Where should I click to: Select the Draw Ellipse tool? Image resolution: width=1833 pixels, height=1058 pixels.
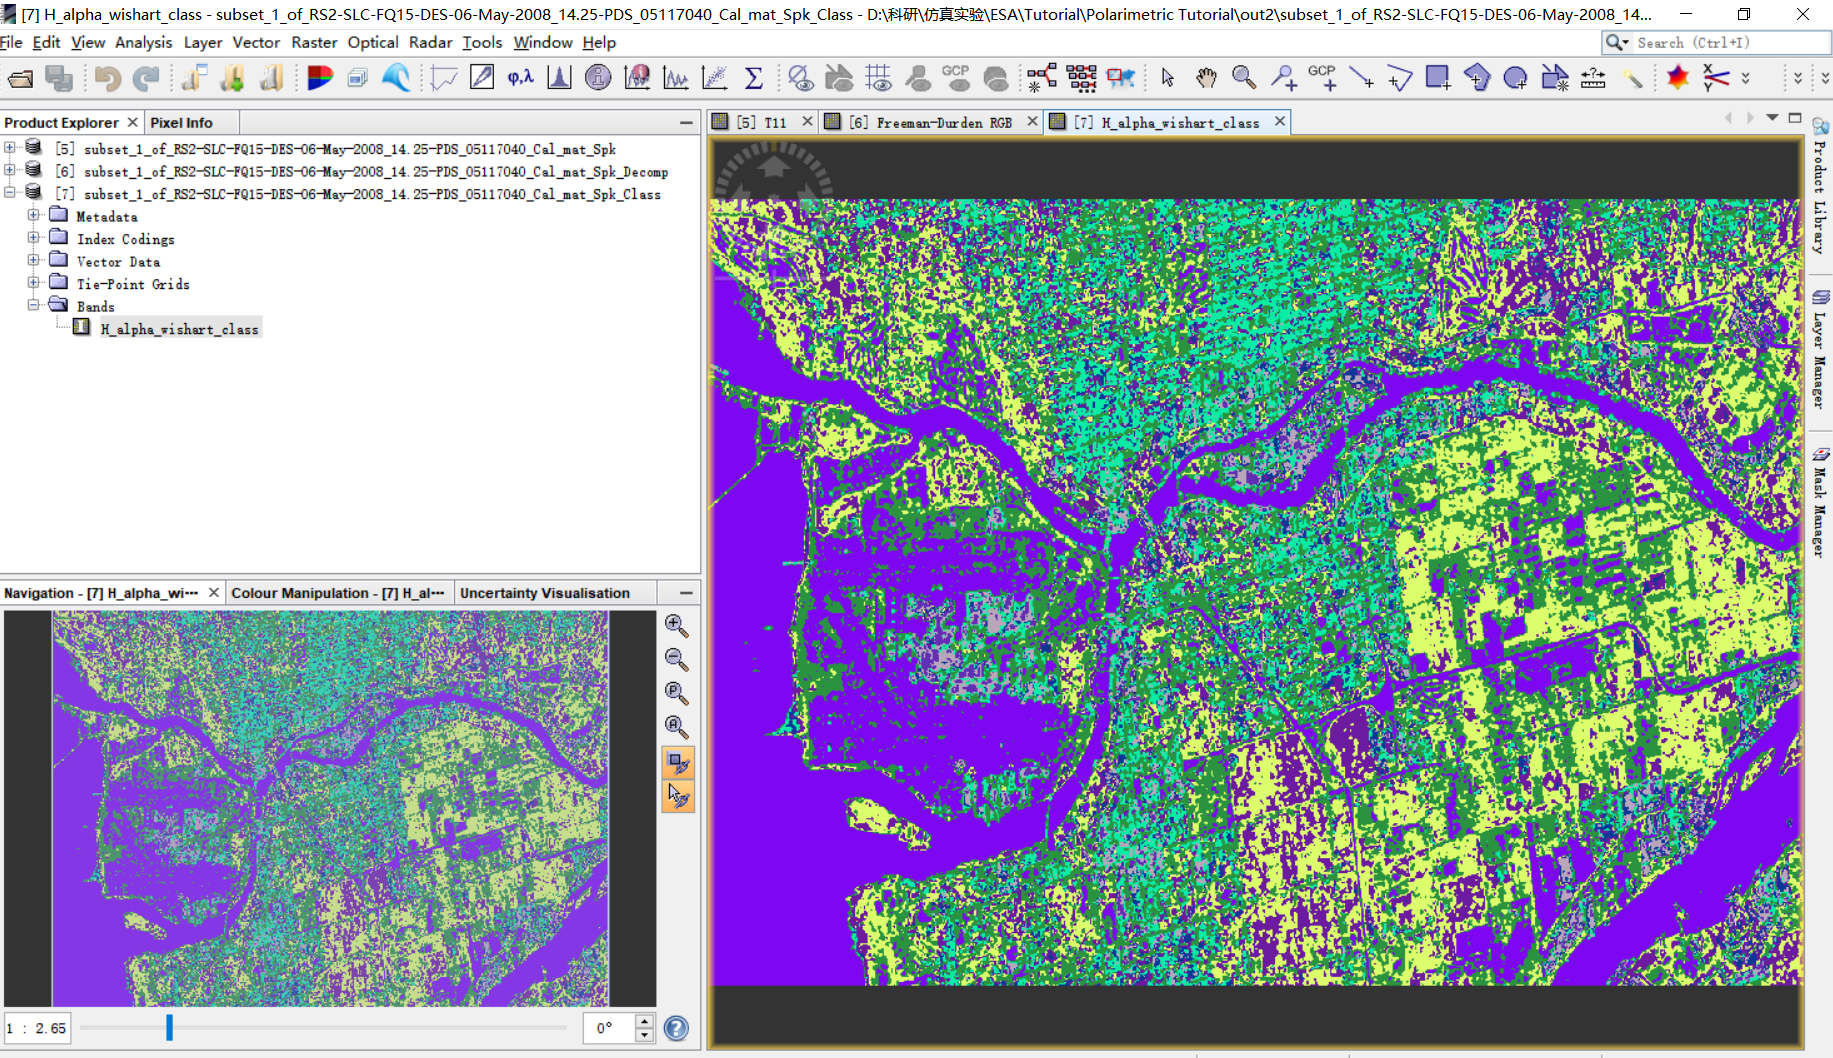click(1516, 78)
